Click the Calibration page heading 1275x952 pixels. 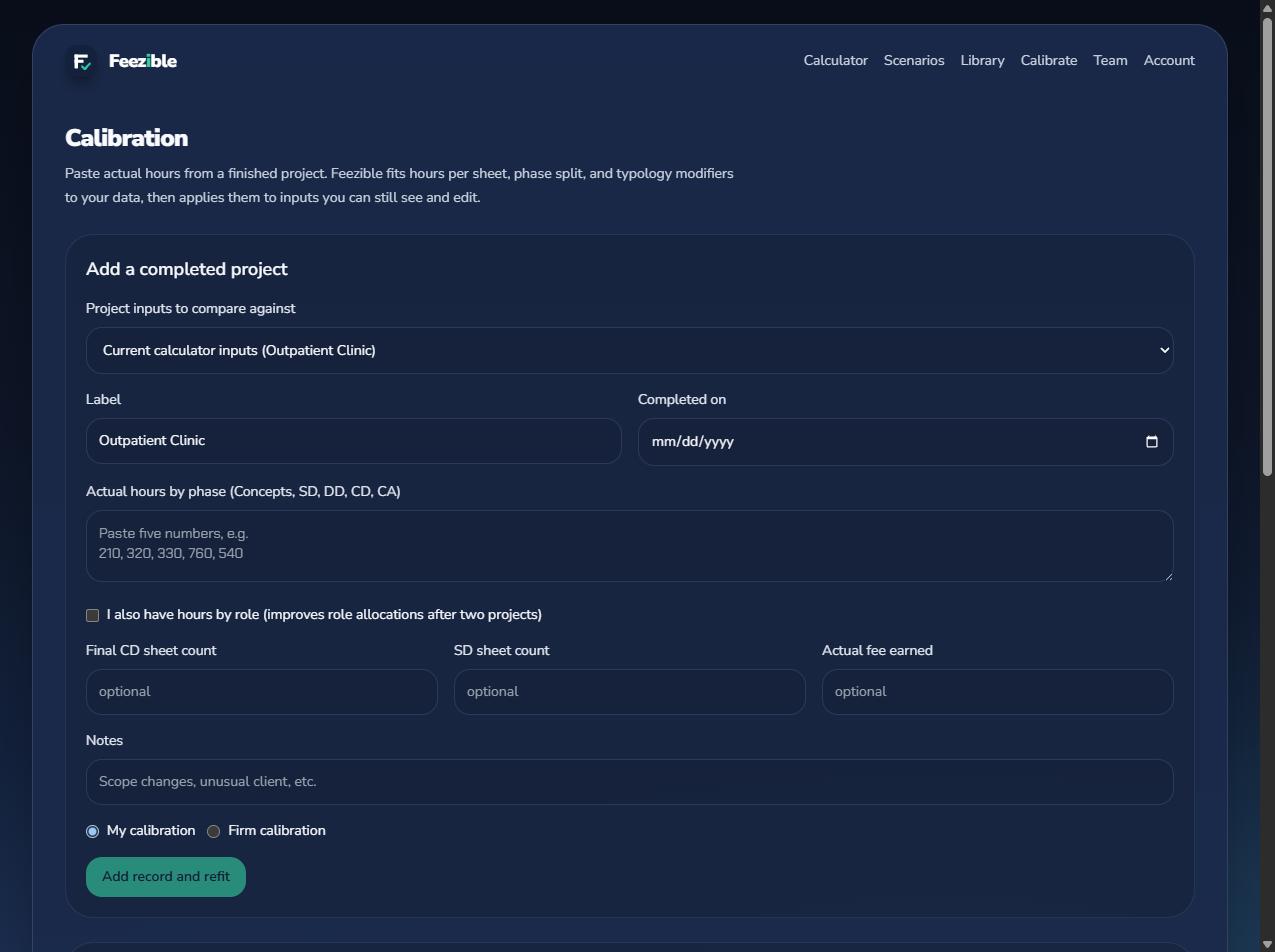coord(127,138)
